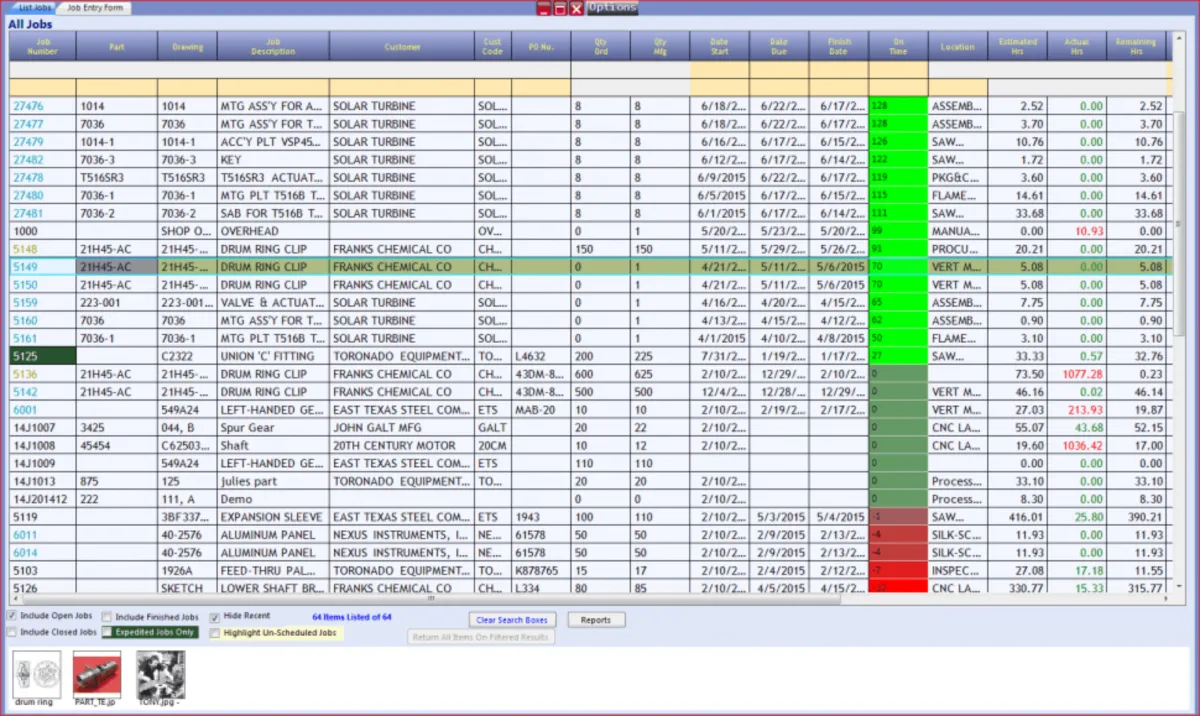Viewport: 1200px width, 716px height.
Task: Sort by the Job Number column header
Action: point(42,46)
